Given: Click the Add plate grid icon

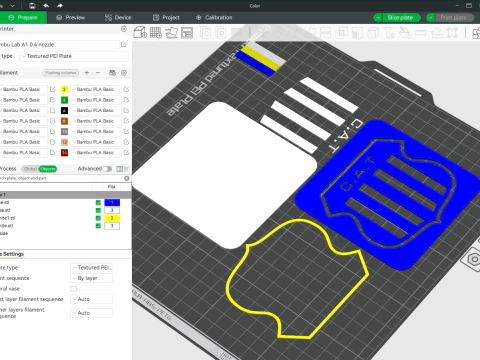Looking at the screenshot, I should pyautogui.click(x=156, y=33).
